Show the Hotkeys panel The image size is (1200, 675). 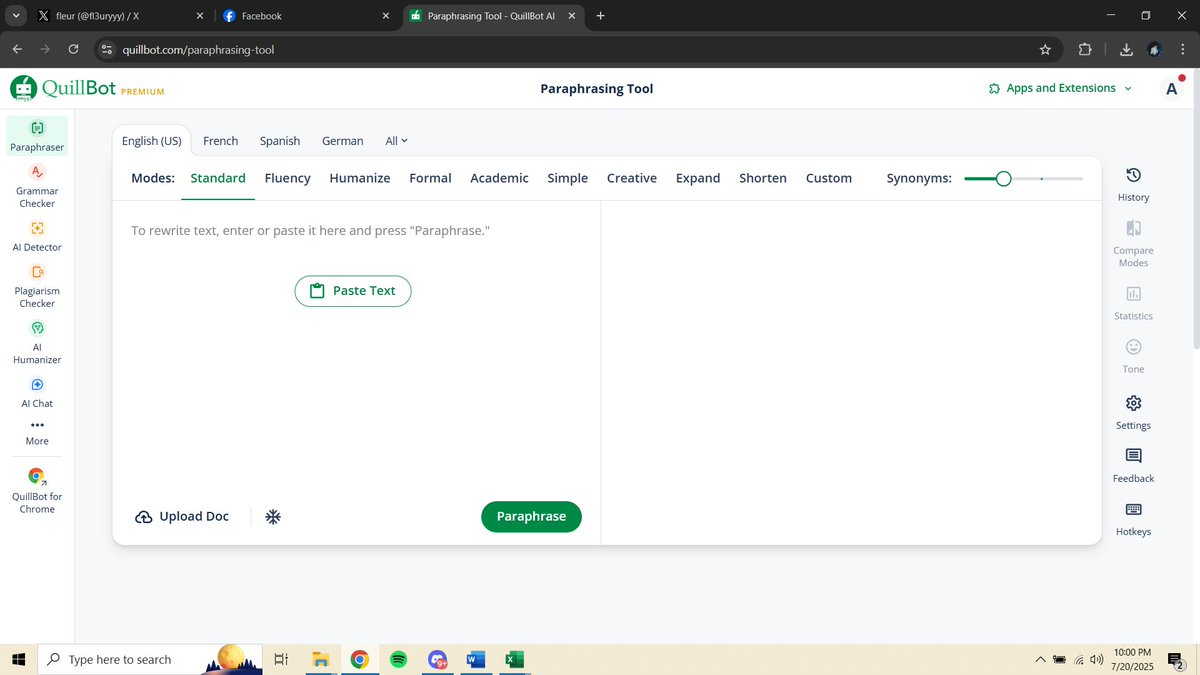click(x=1133, y=519)
